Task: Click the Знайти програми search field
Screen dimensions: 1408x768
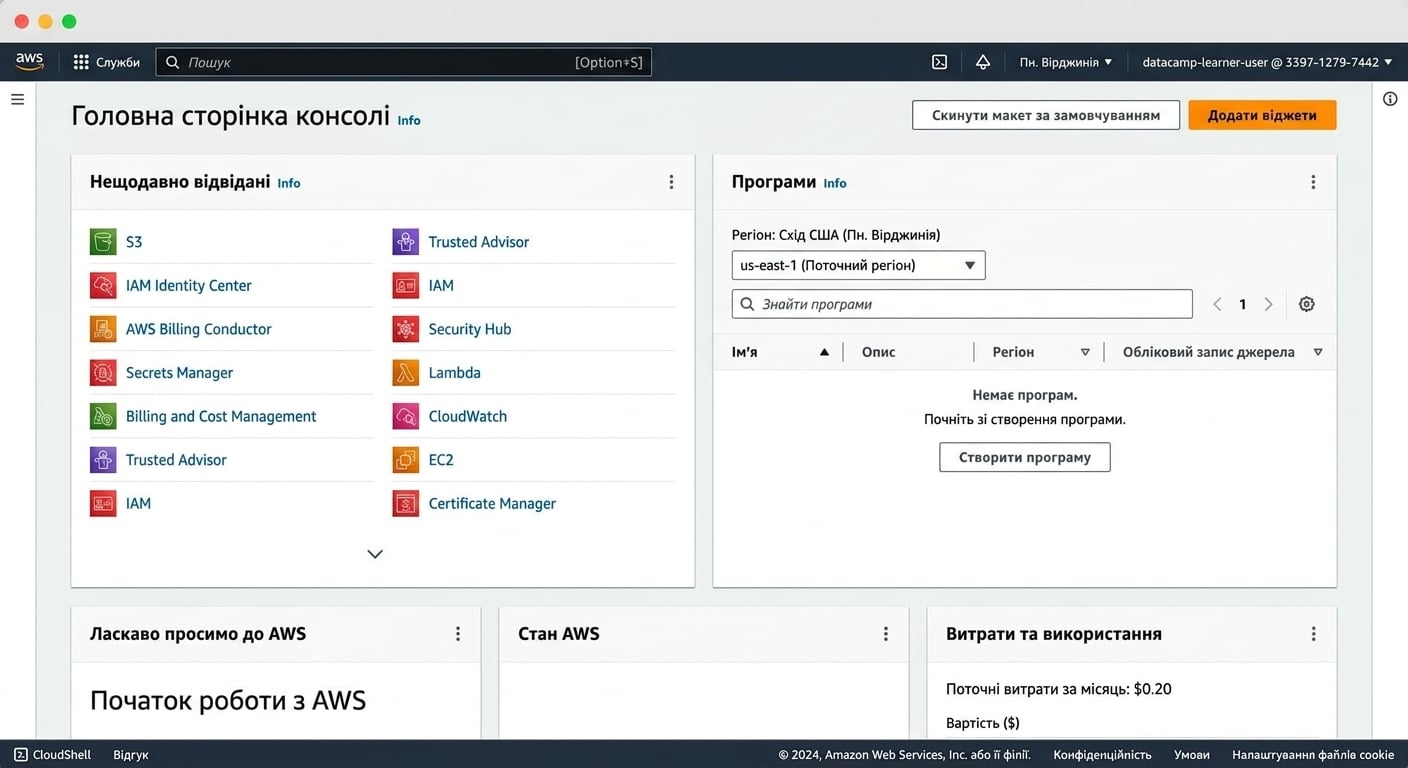Action: point(962,304)
